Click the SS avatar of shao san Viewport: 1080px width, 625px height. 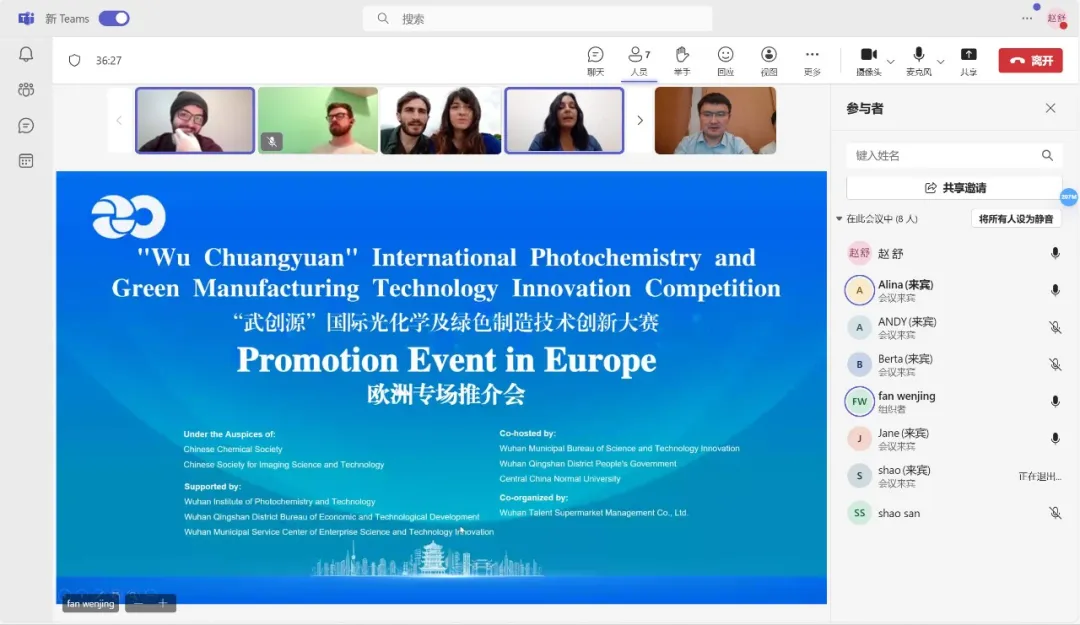tap(860, 513)
